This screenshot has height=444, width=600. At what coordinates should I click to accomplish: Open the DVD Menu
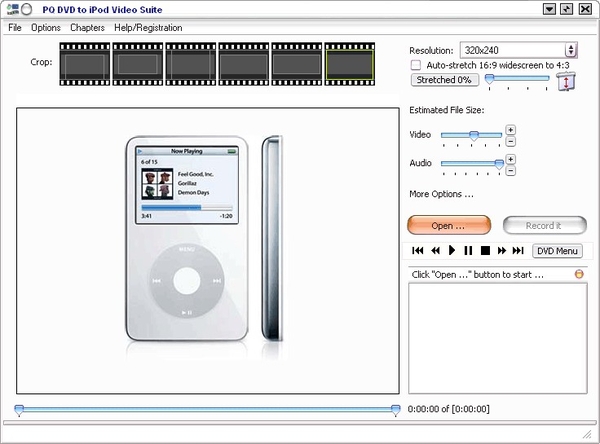[x=557, y=250]
